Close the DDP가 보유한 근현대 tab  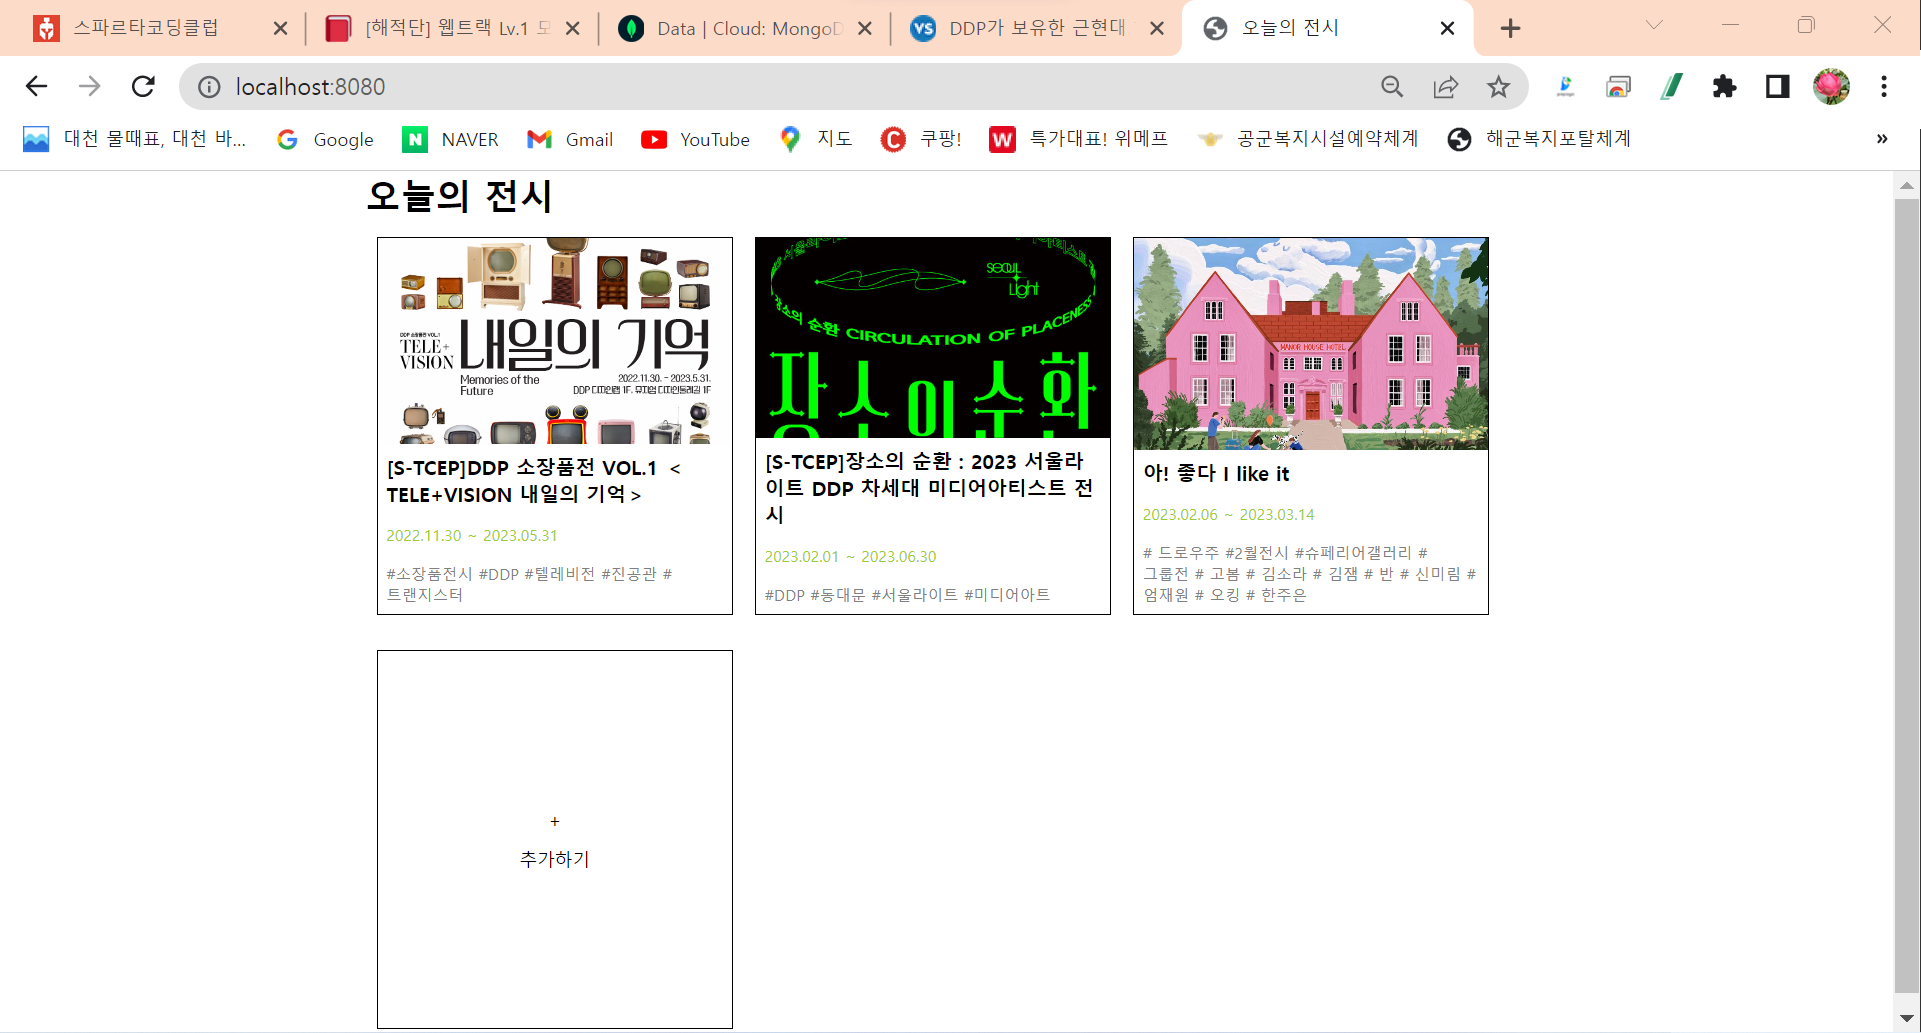pos(1157,28)
